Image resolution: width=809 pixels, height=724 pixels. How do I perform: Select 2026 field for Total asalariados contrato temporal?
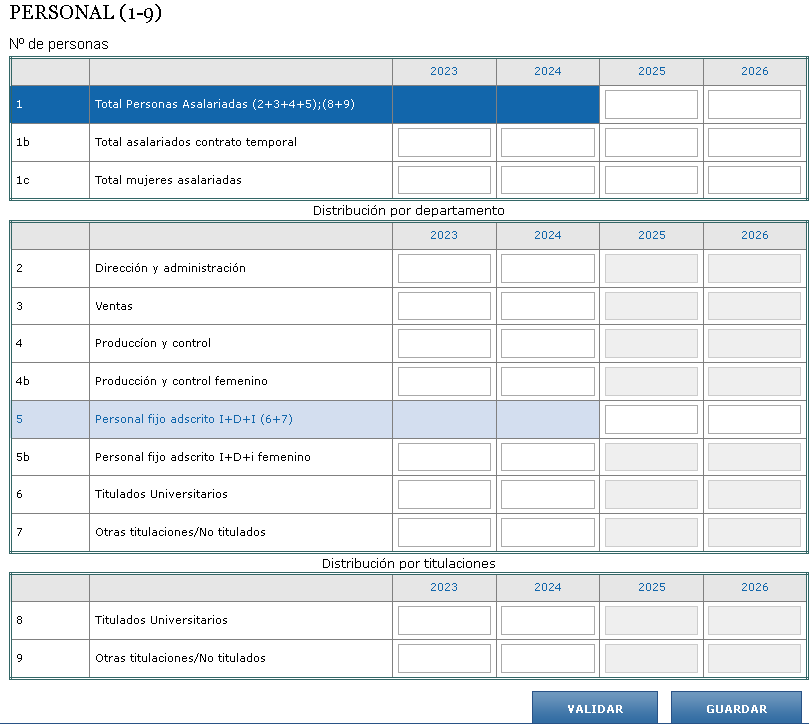(754, 143)
